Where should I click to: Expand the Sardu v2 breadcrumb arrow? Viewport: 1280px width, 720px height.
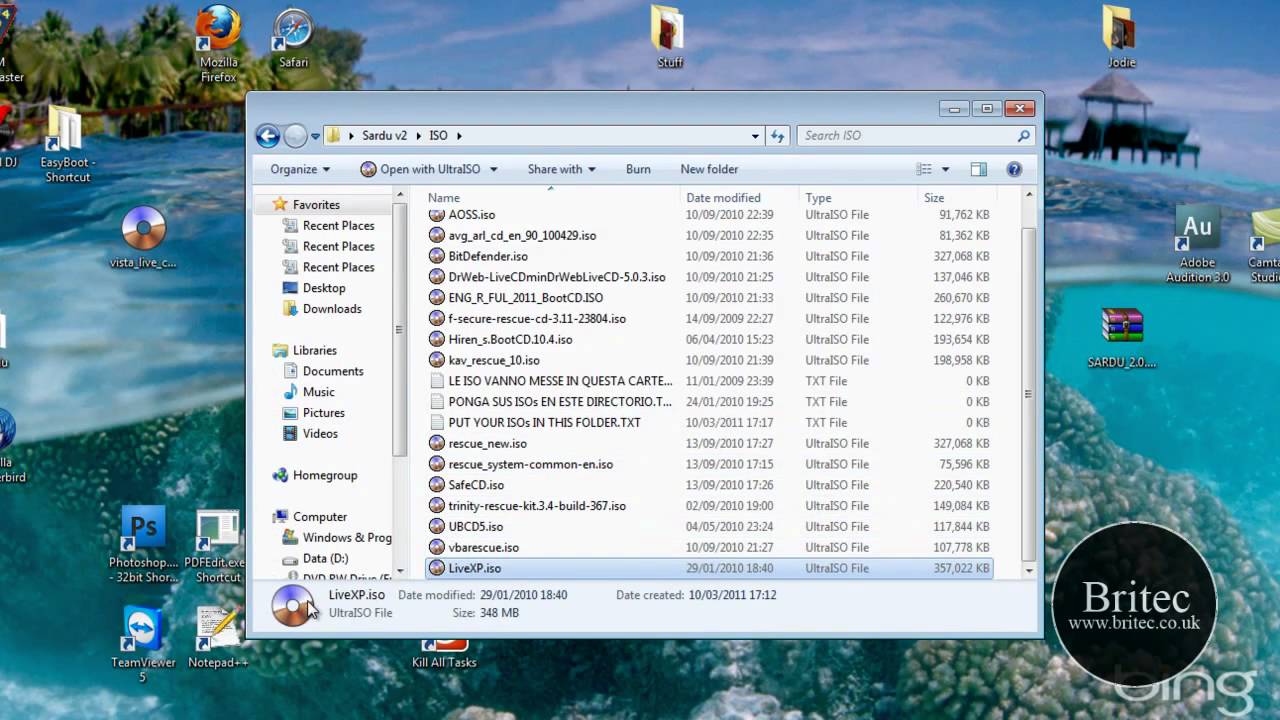(x=417, y=136)
